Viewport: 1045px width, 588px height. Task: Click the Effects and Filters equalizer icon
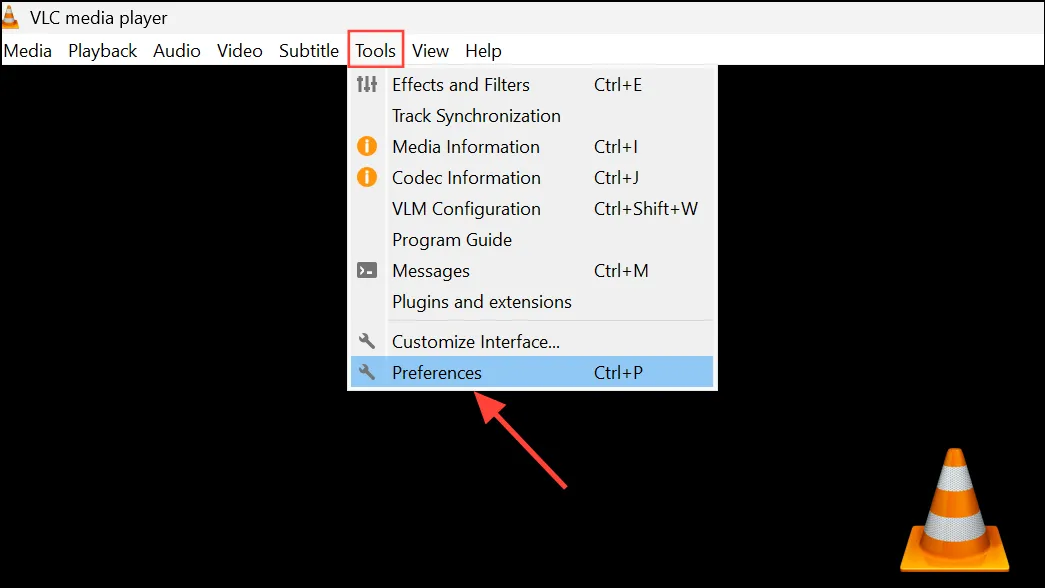point(367,85)
